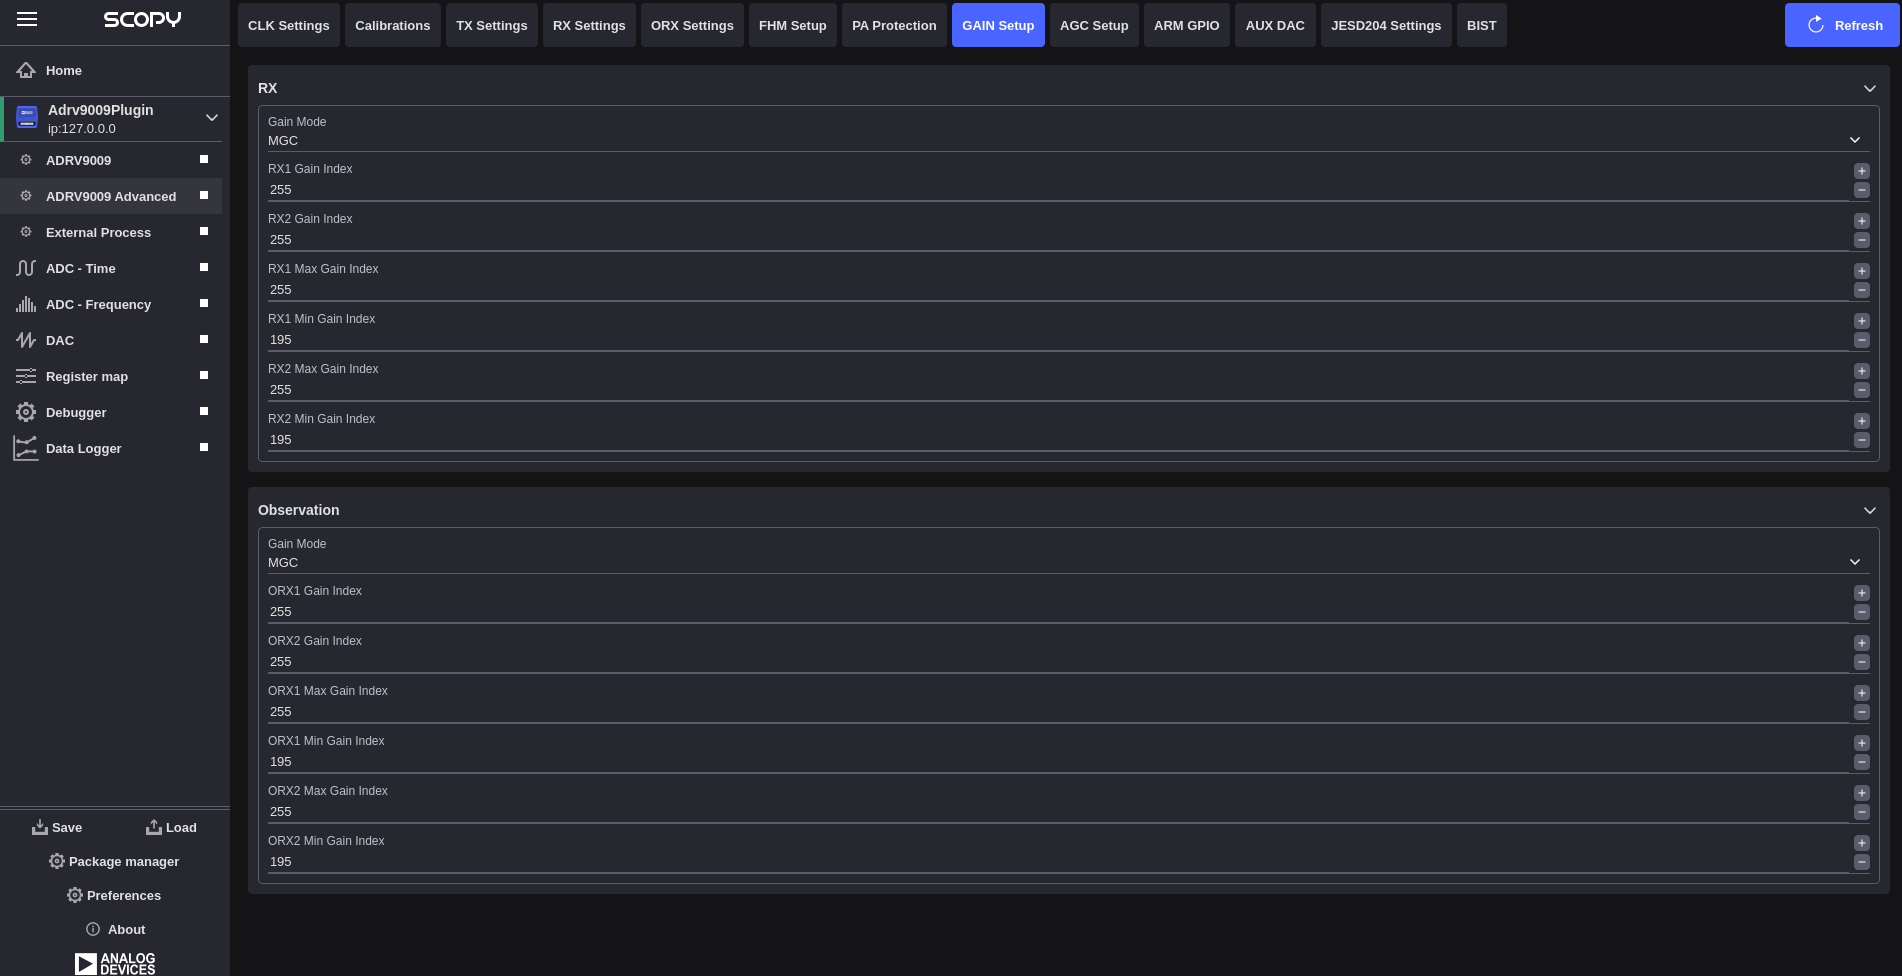The image size is (1902, 976).
Task: Toggle the Data Logger square indicator
Action: pyautogui.click(x=204, y=447)
